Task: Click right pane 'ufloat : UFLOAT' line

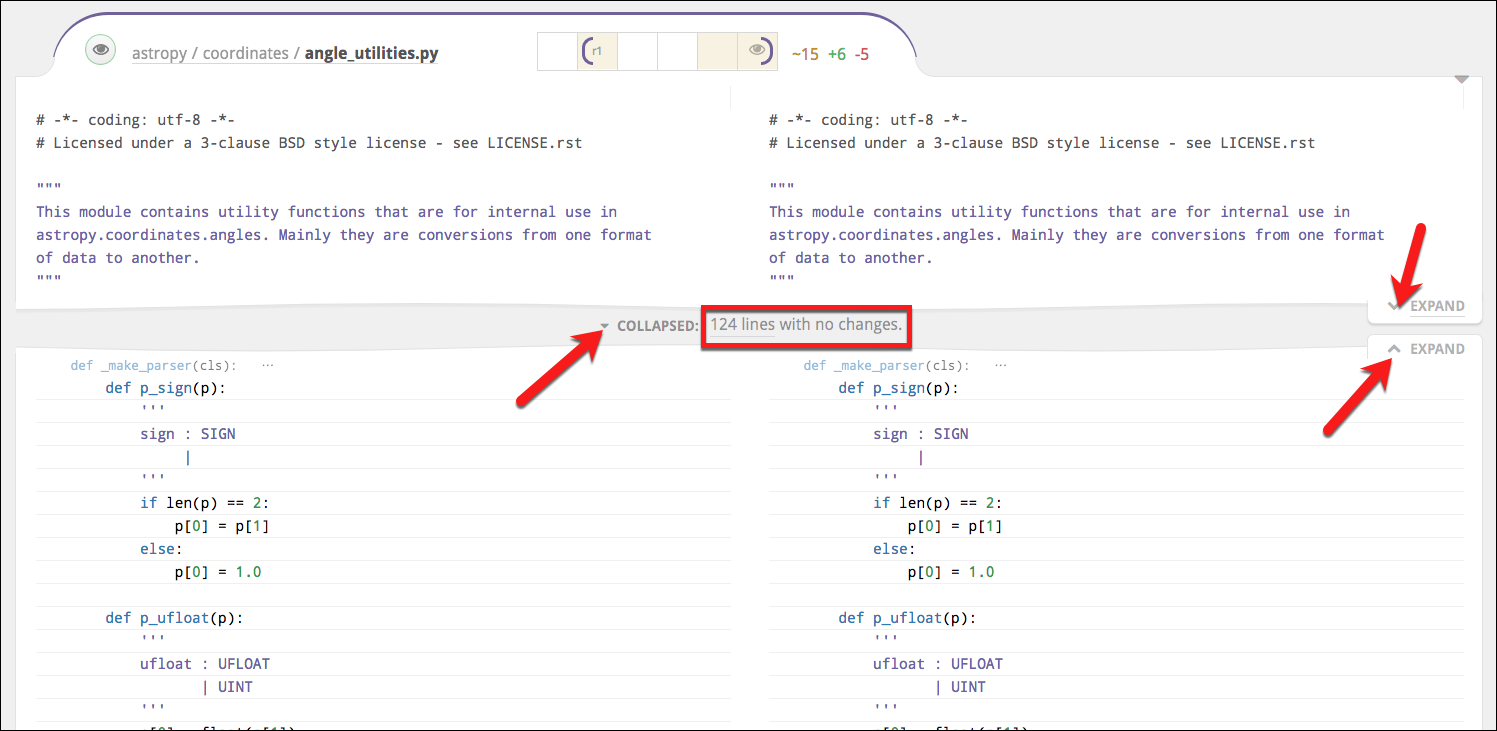Action: pyautogui.click(x=938, y=664)
